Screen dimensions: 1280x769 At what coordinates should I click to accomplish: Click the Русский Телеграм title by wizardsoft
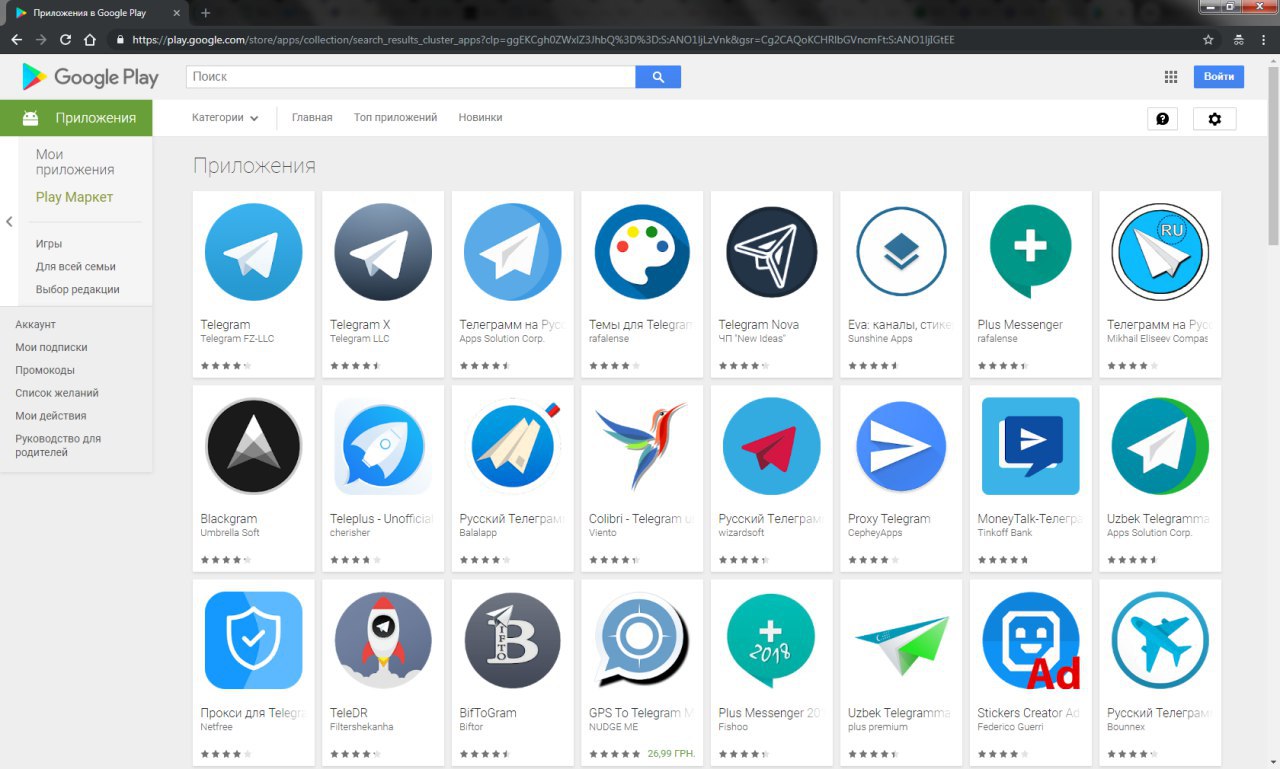pos(771,519)
